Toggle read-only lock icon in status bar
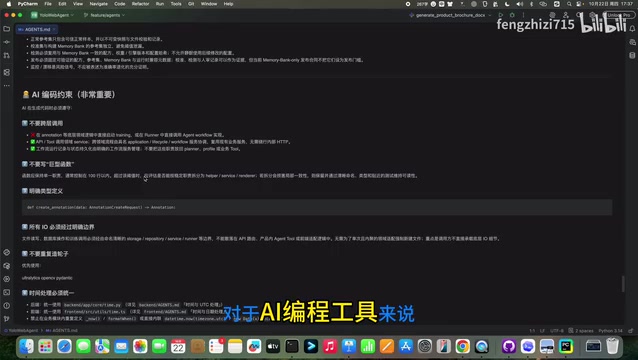This screenshot has height=360, width=638. (x=631, y=330)
